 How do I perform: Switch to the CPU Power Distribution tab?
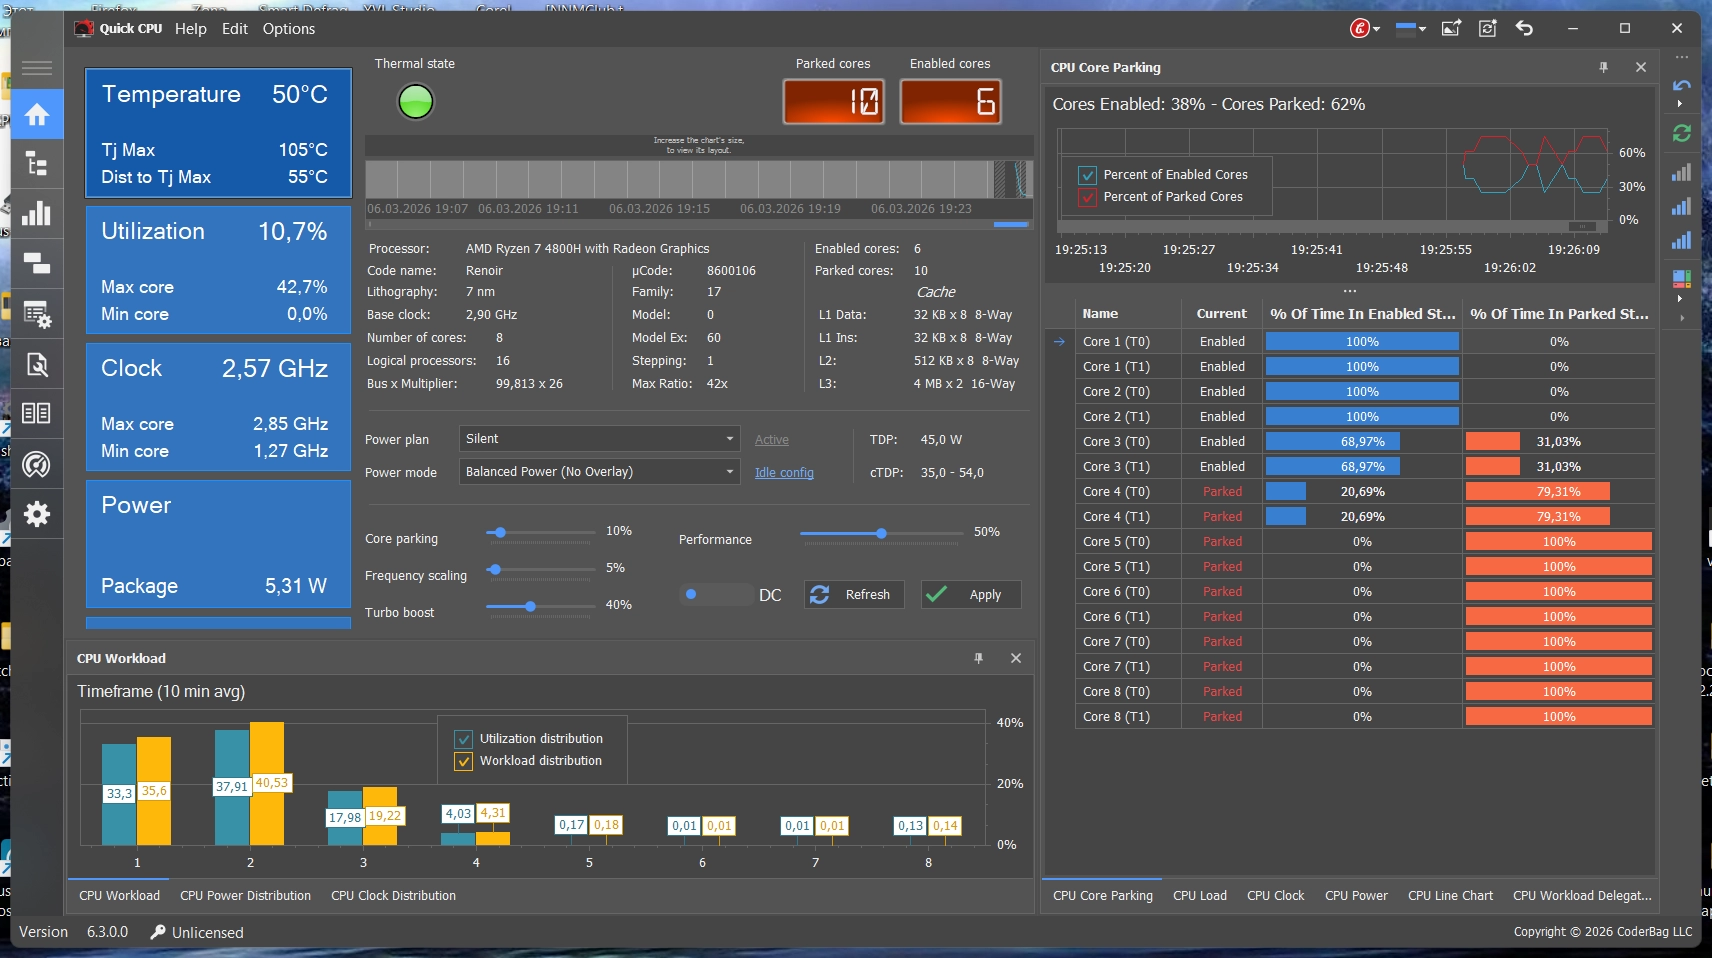(245, 896)
